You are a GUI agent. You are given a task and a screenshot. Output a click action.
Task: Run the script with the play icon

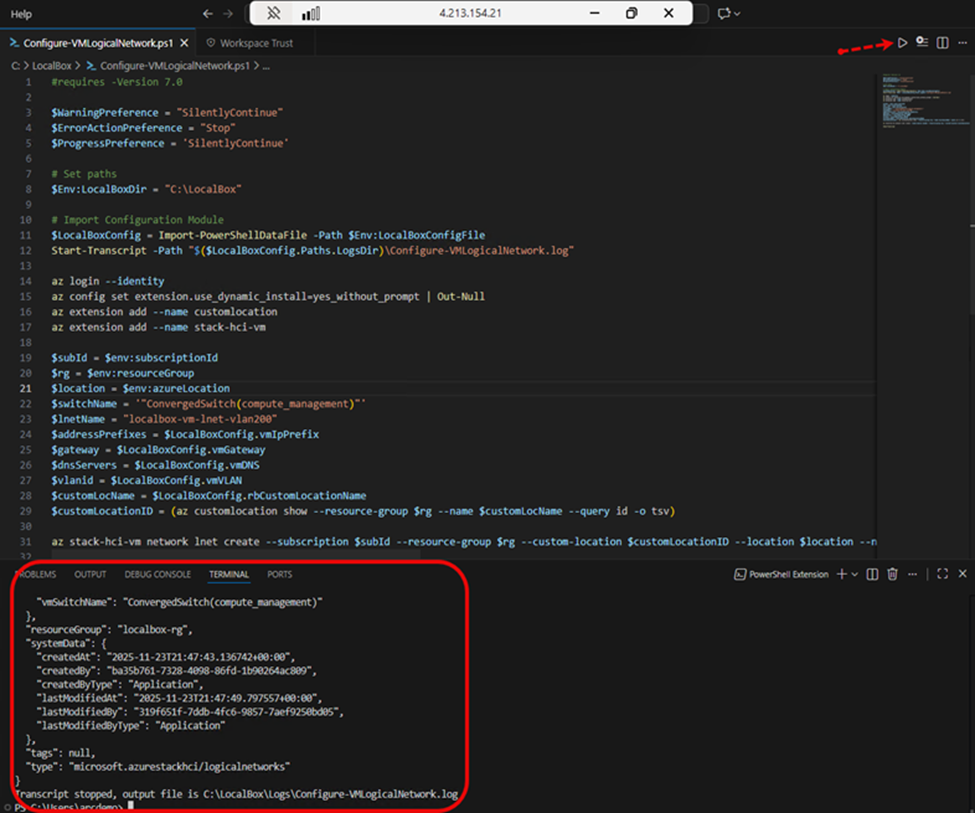(902, 42)
